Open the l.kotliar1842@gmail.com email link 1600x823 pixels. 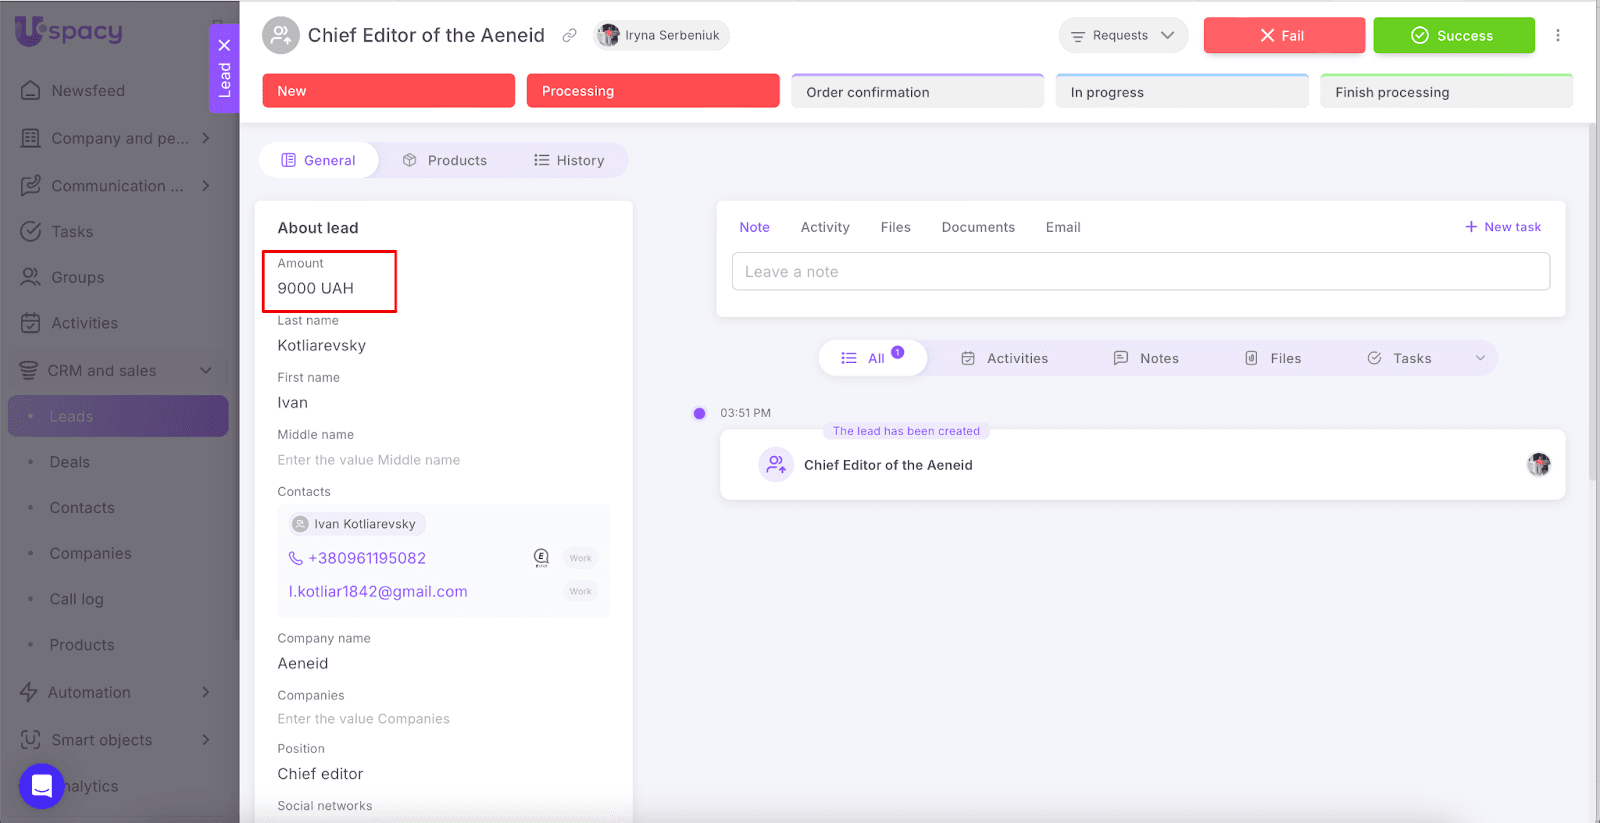(378, 591)
